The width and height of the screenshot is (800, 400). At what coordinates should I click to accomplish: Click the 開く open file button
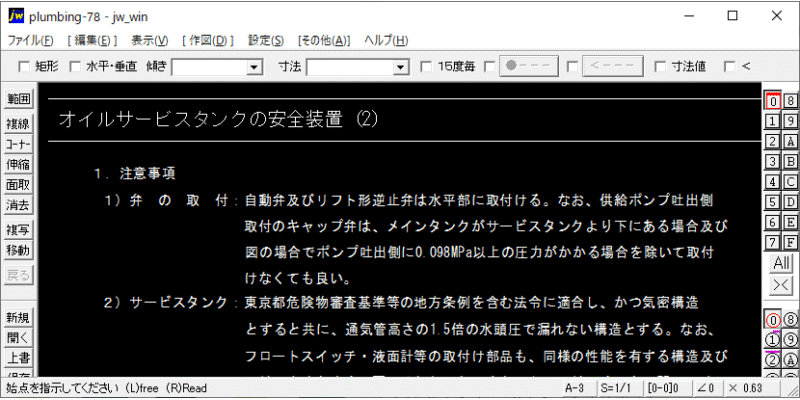coord(18,338)
